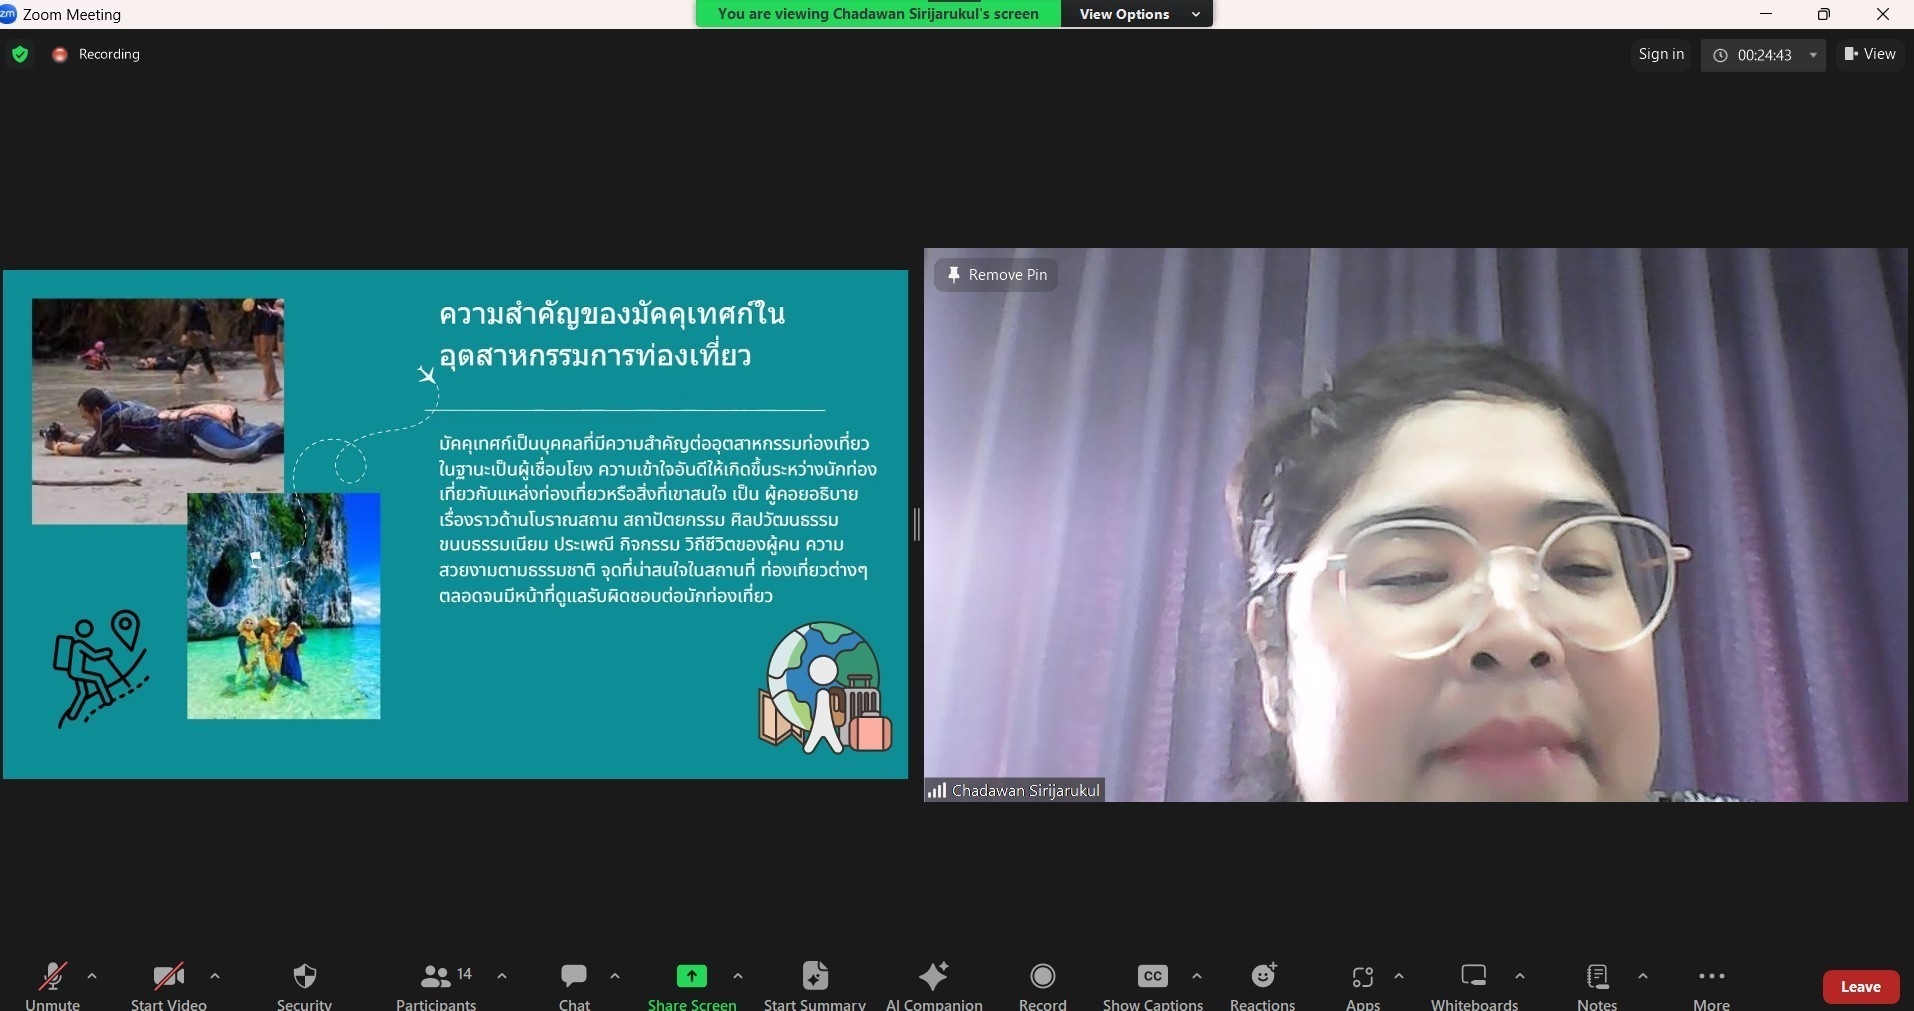The image size is (1914, 1011).
Task: Open audio options chevron next to Unmute
Action: 92,976
